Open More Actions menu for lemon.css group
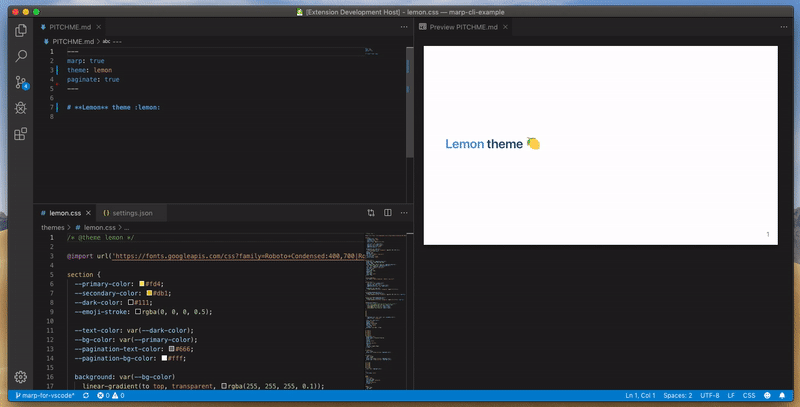 point(403,213)
